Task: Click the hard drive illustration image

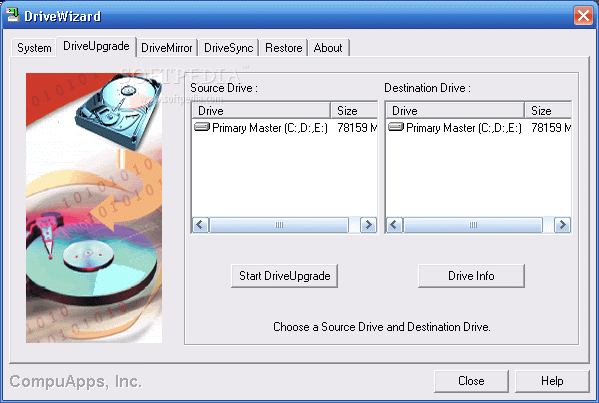Action: [94, 208]
